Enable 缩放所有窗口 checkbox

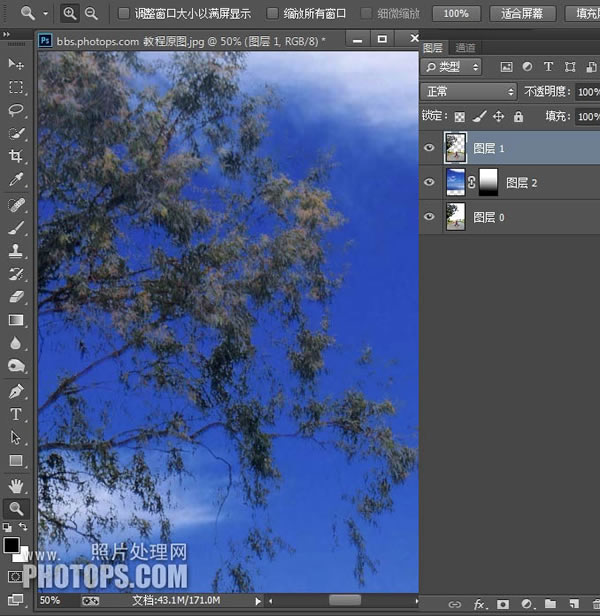(272, 14)
